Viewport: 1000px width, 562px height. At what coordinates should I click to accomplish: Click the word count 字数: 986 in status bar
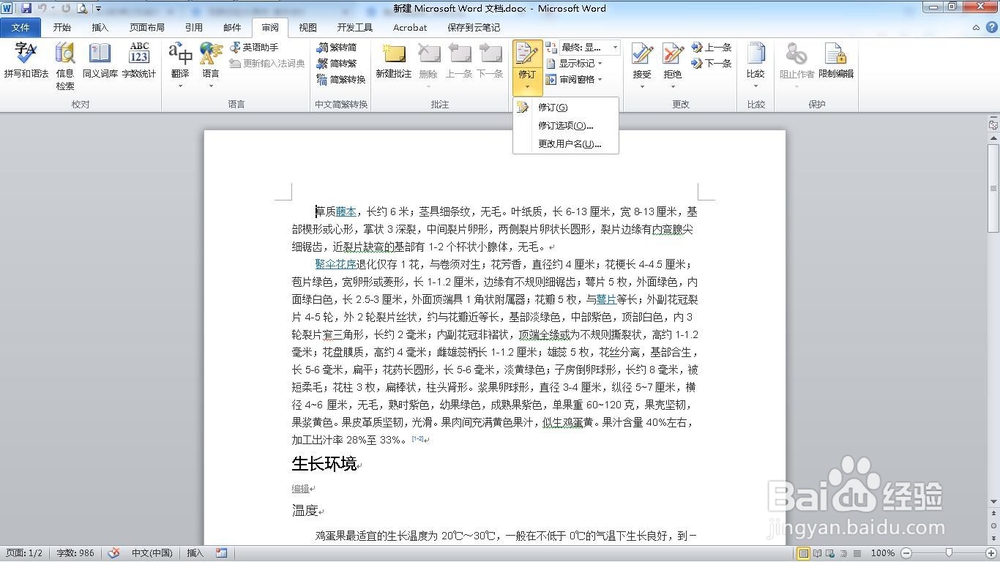pyautogui.click(x=75, y=553)
